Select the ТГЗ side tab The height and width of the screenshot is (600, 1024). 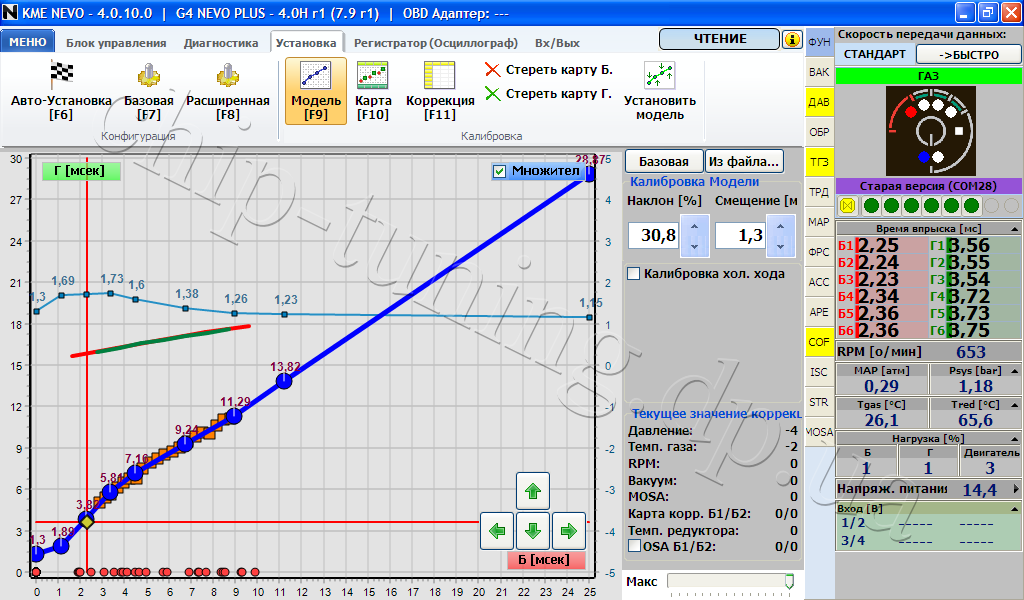[x=819, y=162]
